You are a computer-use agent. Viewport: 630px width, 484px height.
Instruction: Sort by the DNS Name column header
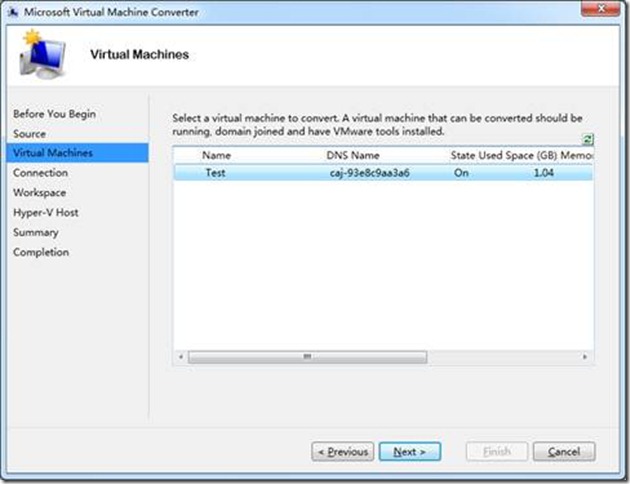[353, 155]
